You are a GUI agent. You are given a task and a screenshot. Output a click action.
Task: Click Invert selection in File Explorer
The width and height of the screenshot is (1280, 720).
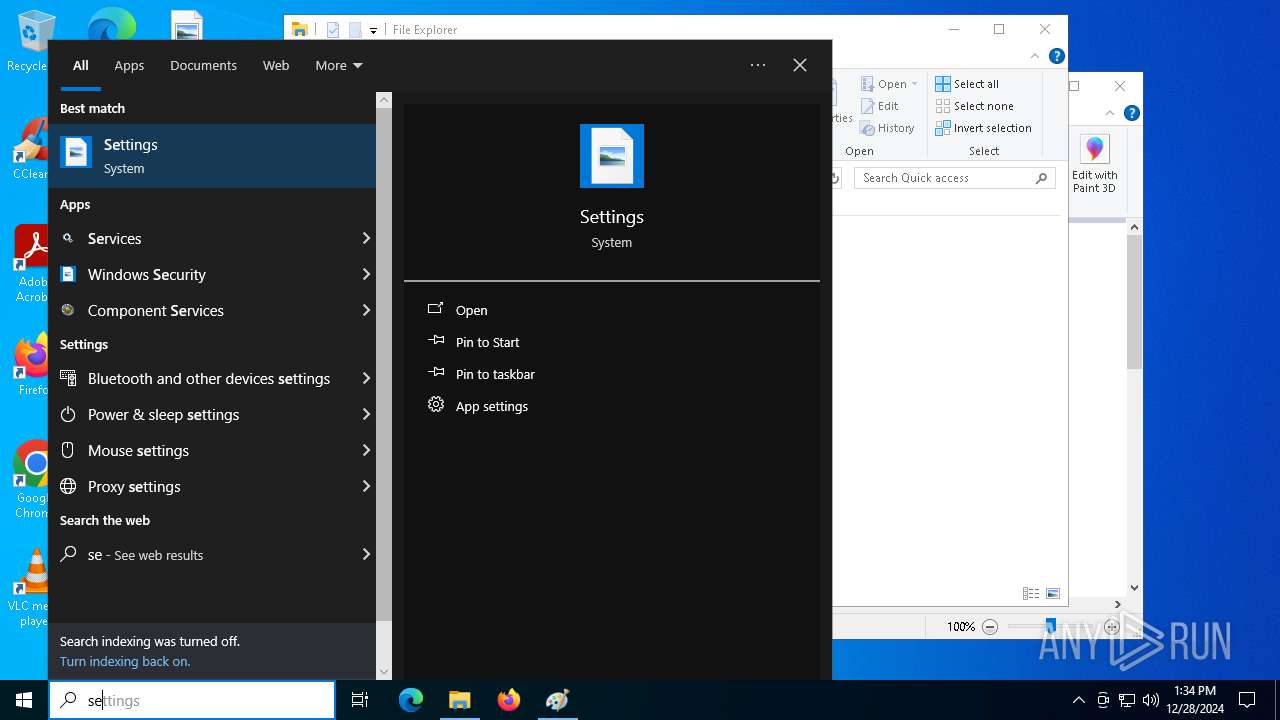coord(983,128)
